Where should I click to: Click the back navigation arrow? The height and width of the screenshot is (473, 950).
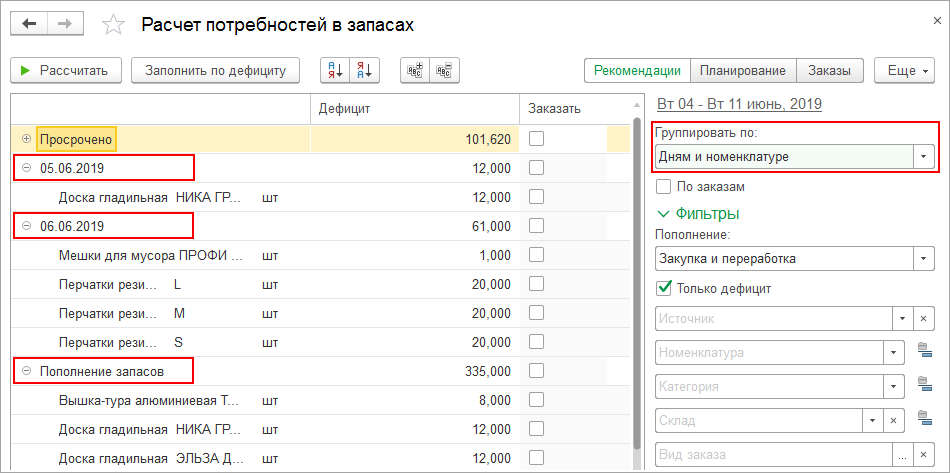click(28, 24)
